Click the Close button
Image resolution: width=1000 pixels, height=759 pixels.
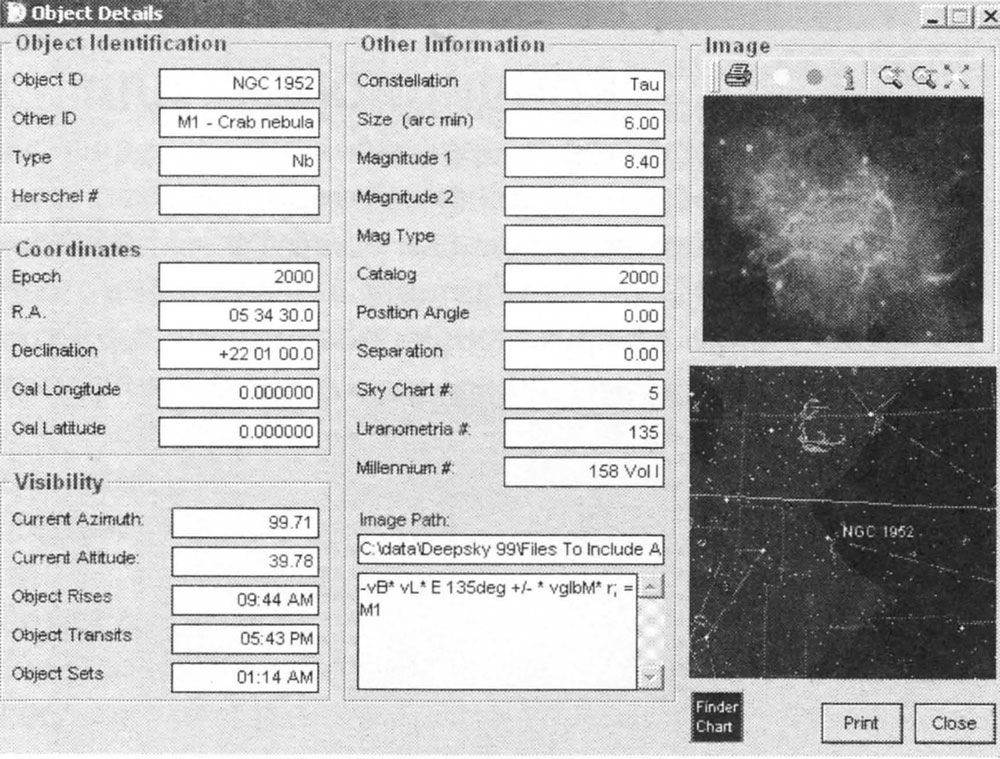tap(954, 723)
